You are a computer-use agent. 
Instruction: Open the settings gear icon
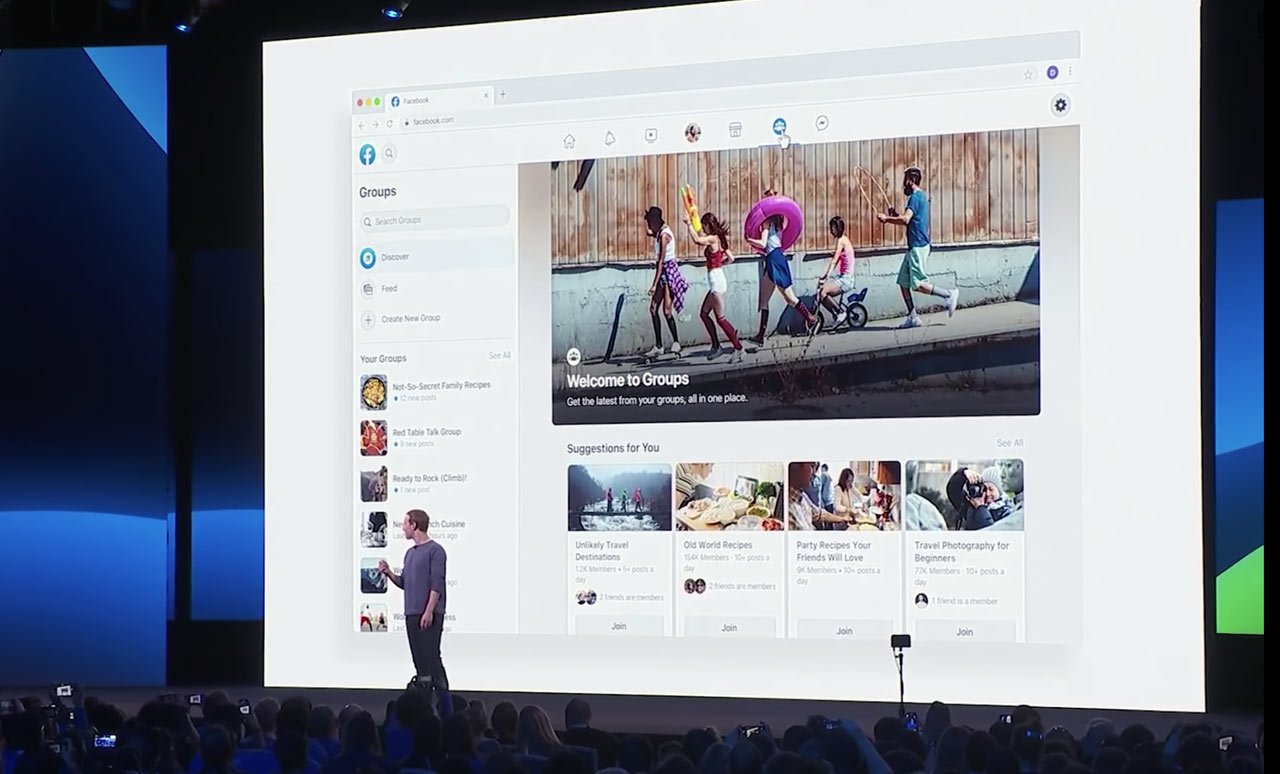[x=1061, y=104]
